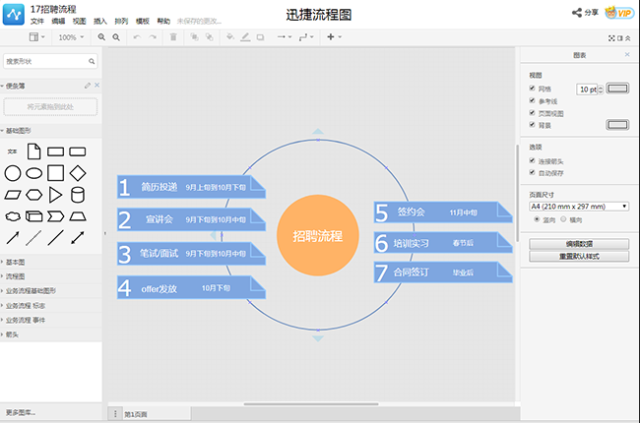Toggle the 参考线 guides checkbox
The image size is (640, 423).
(x=532, y=100)
